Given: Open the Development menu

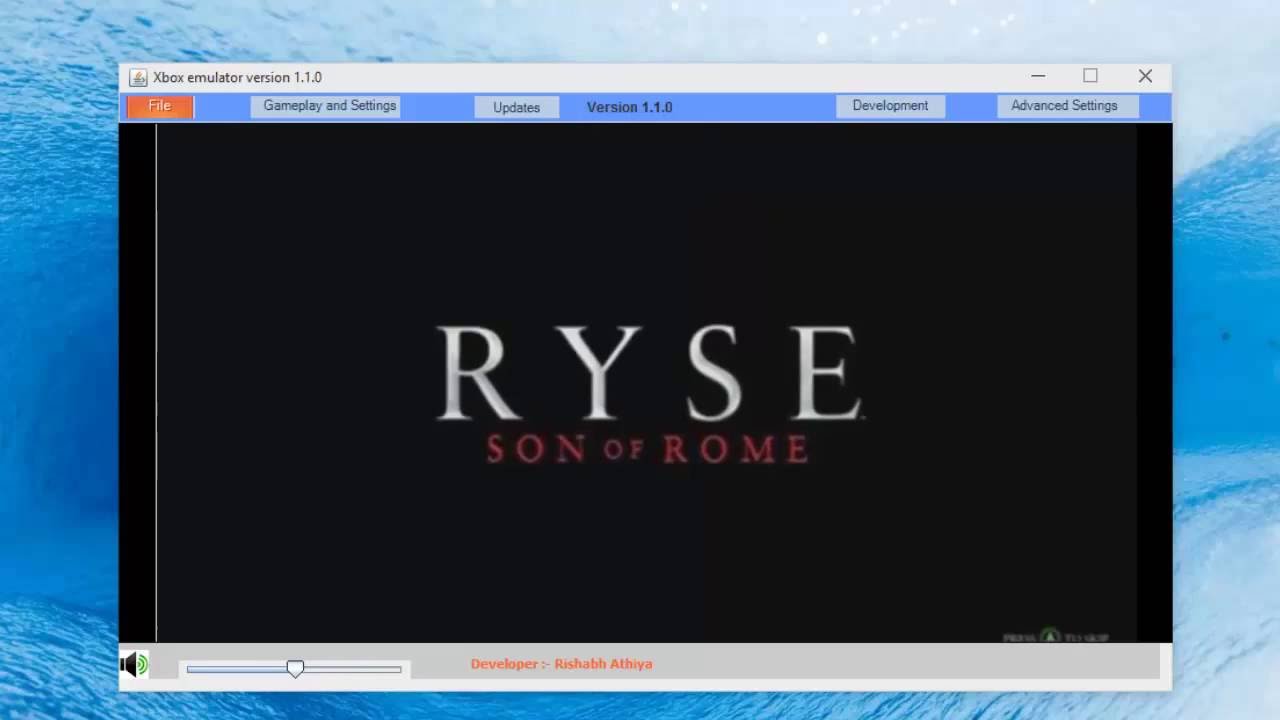Looking at the screenshot, I should pyautogui.click(x=890, y=106).
